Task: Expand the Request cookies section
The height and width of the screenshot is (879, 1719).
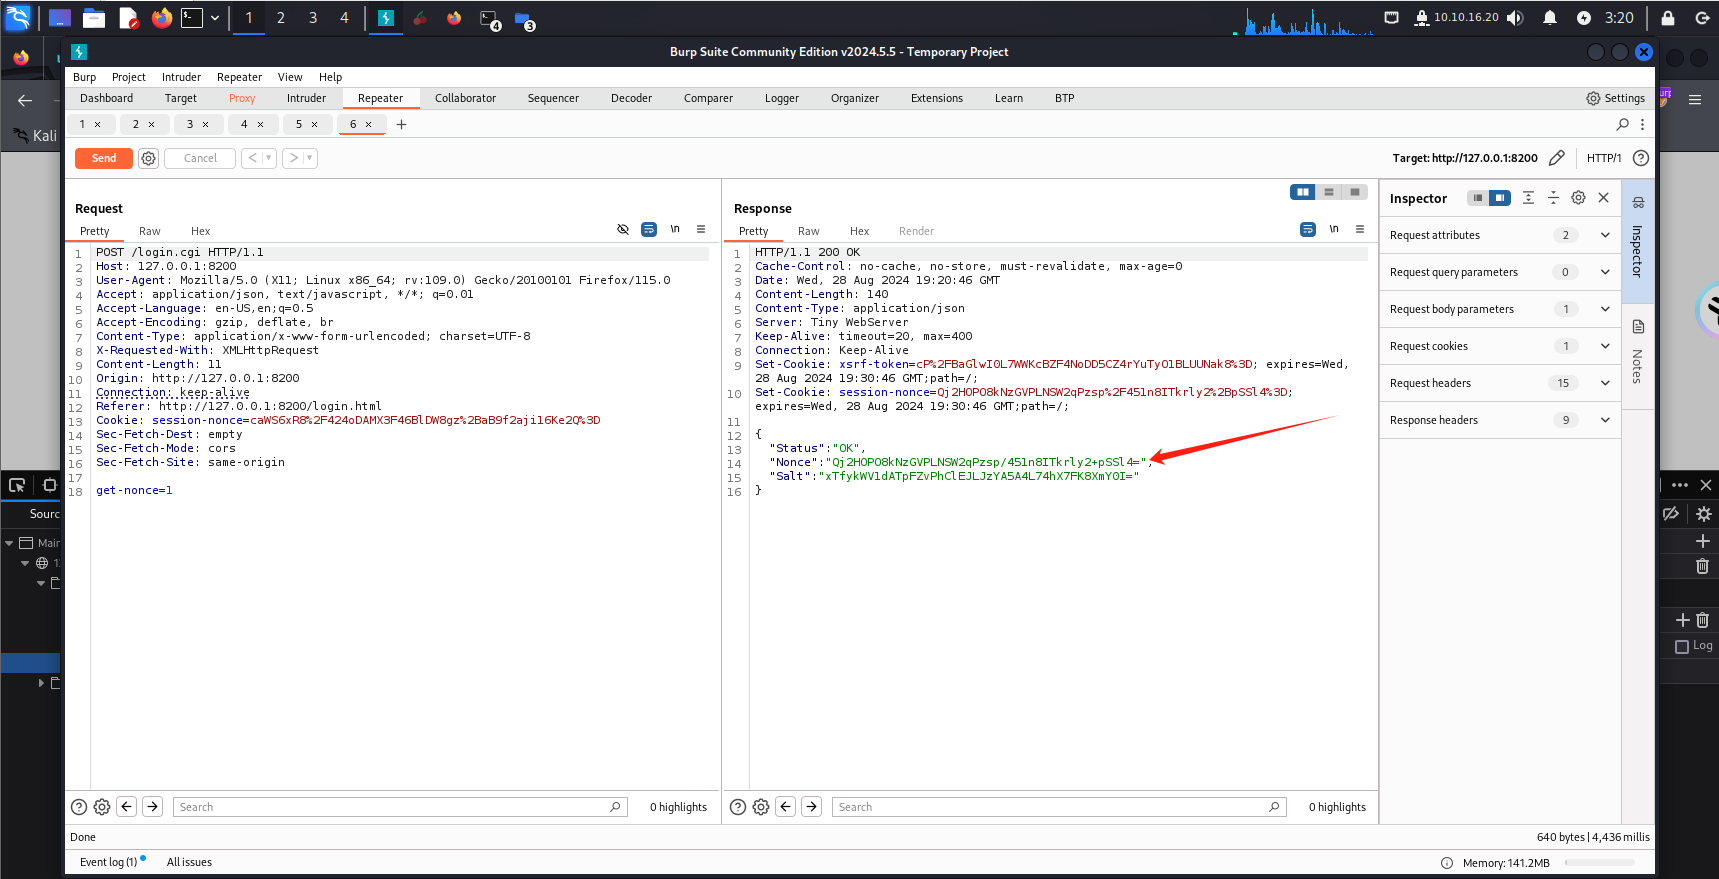Action: pos(1605,346)
